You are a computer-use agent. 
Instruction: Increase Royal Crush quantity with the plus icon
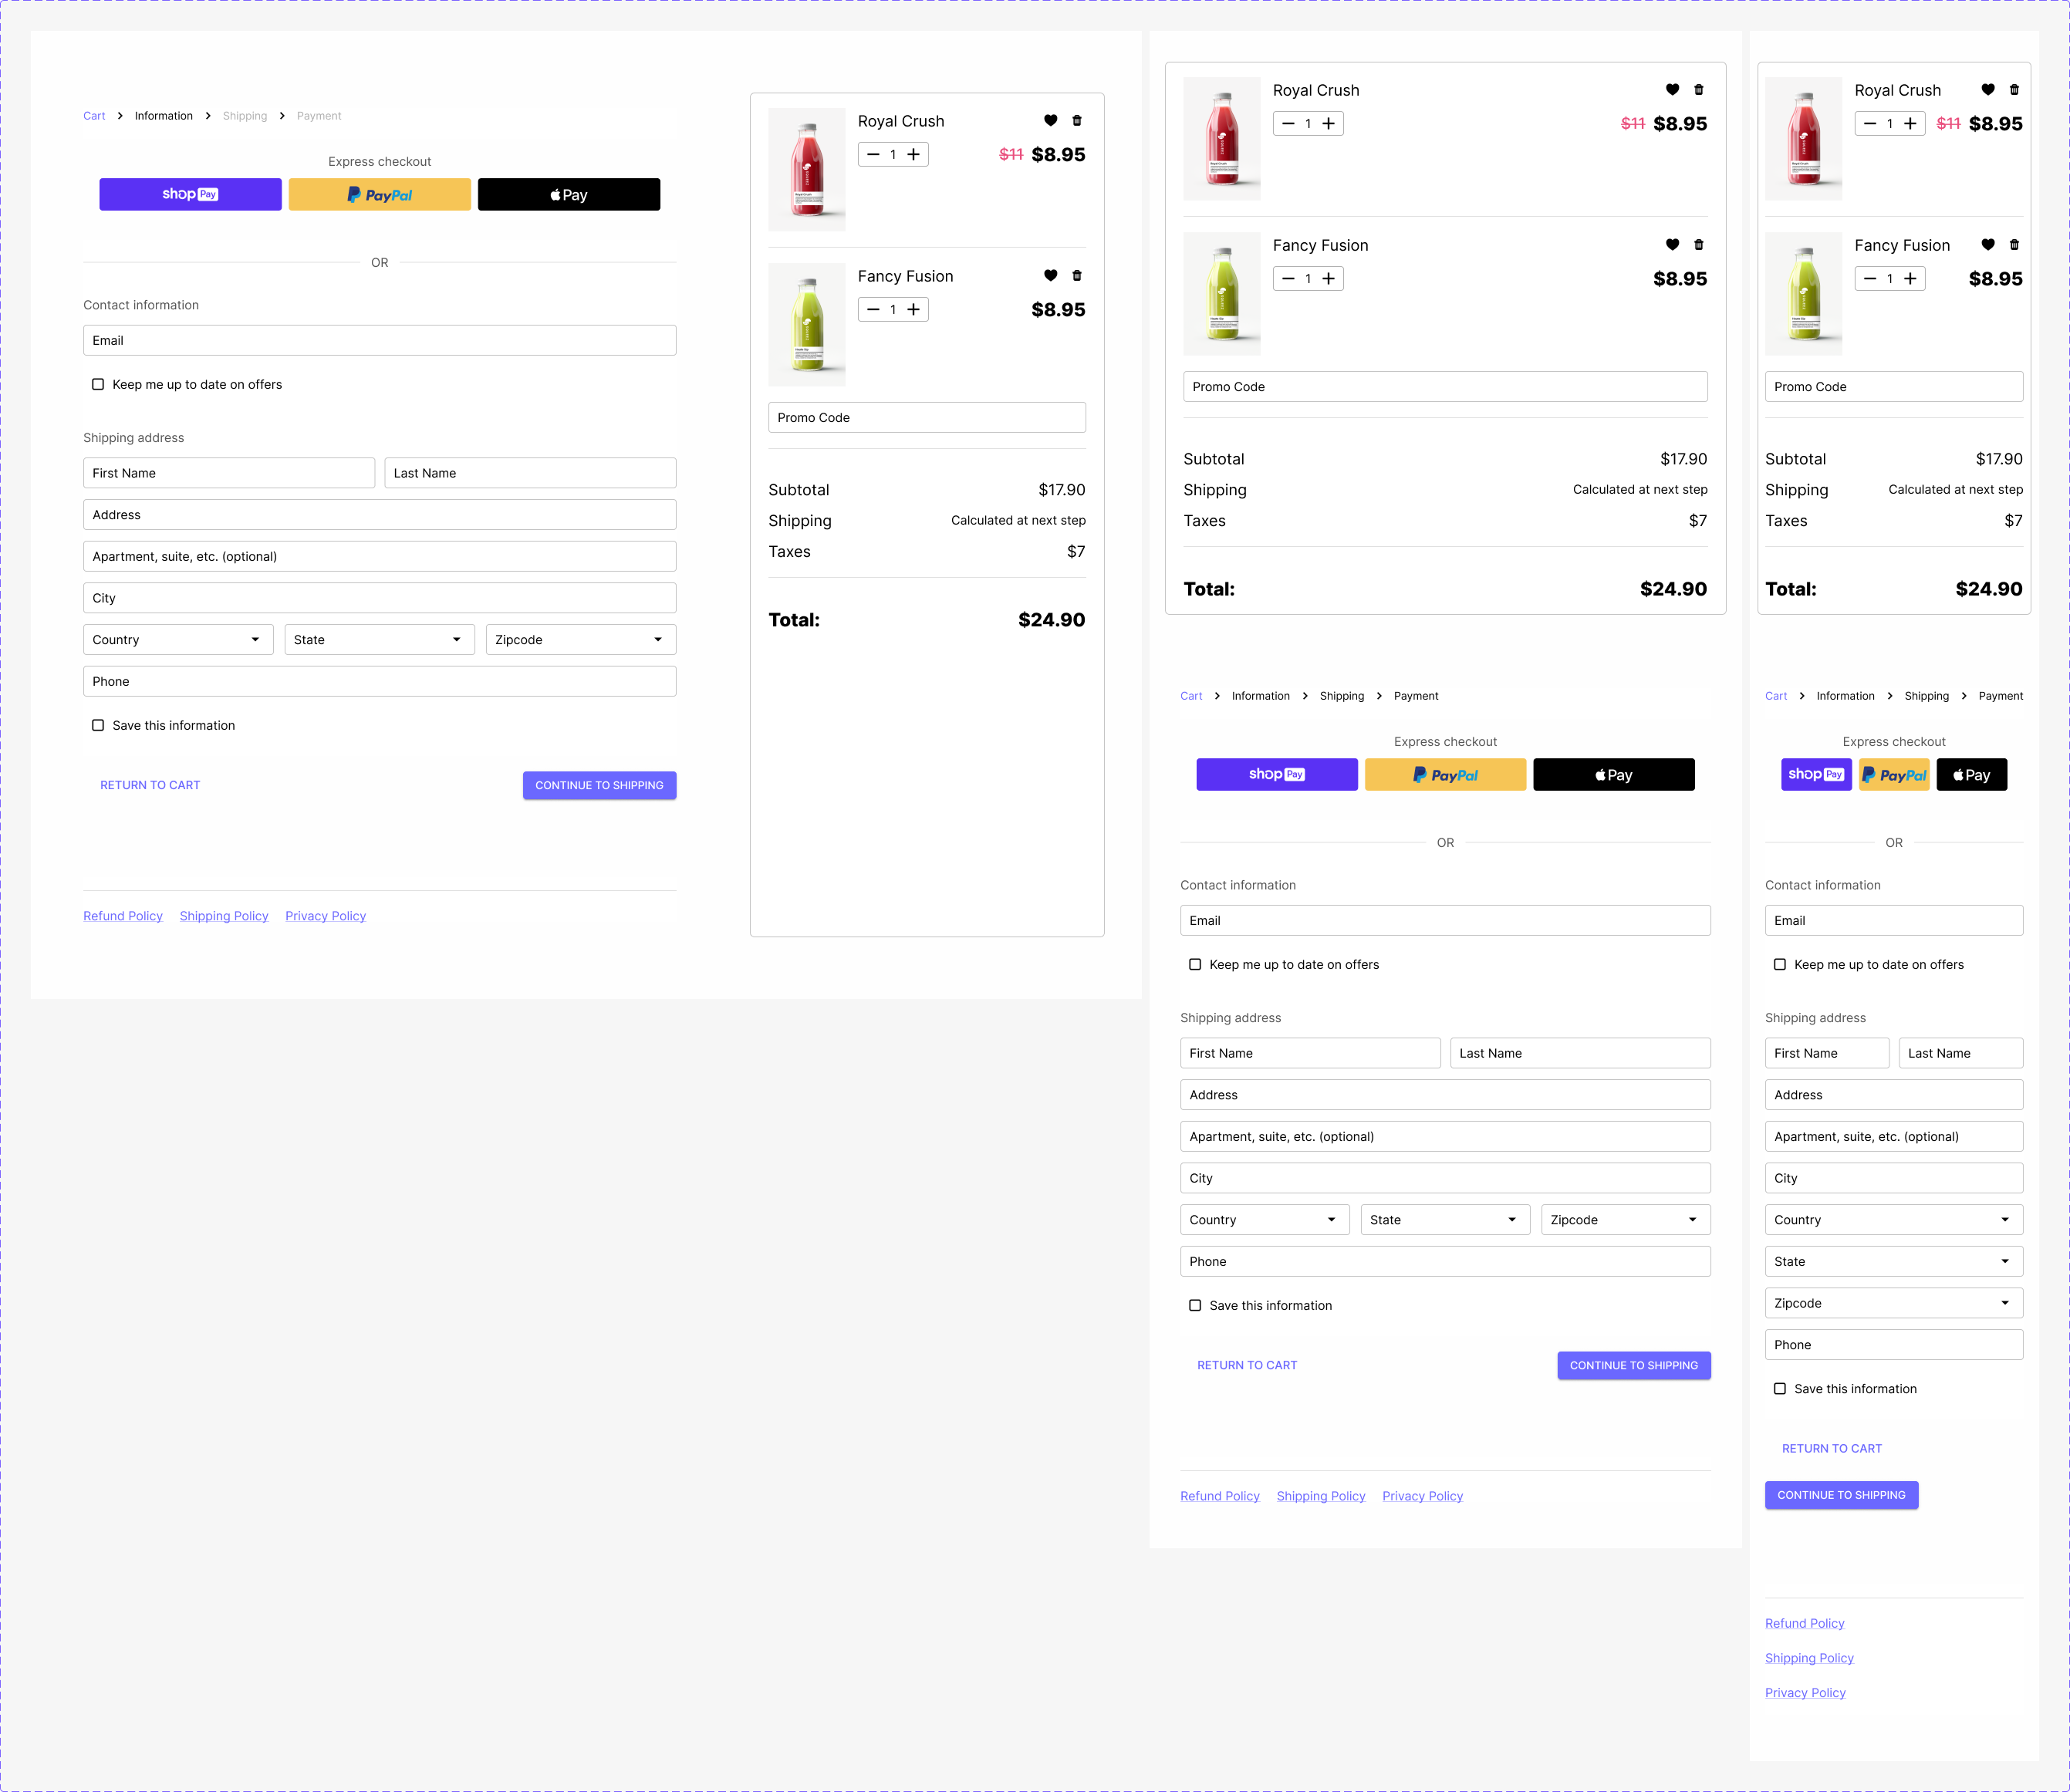click(913, 154)
